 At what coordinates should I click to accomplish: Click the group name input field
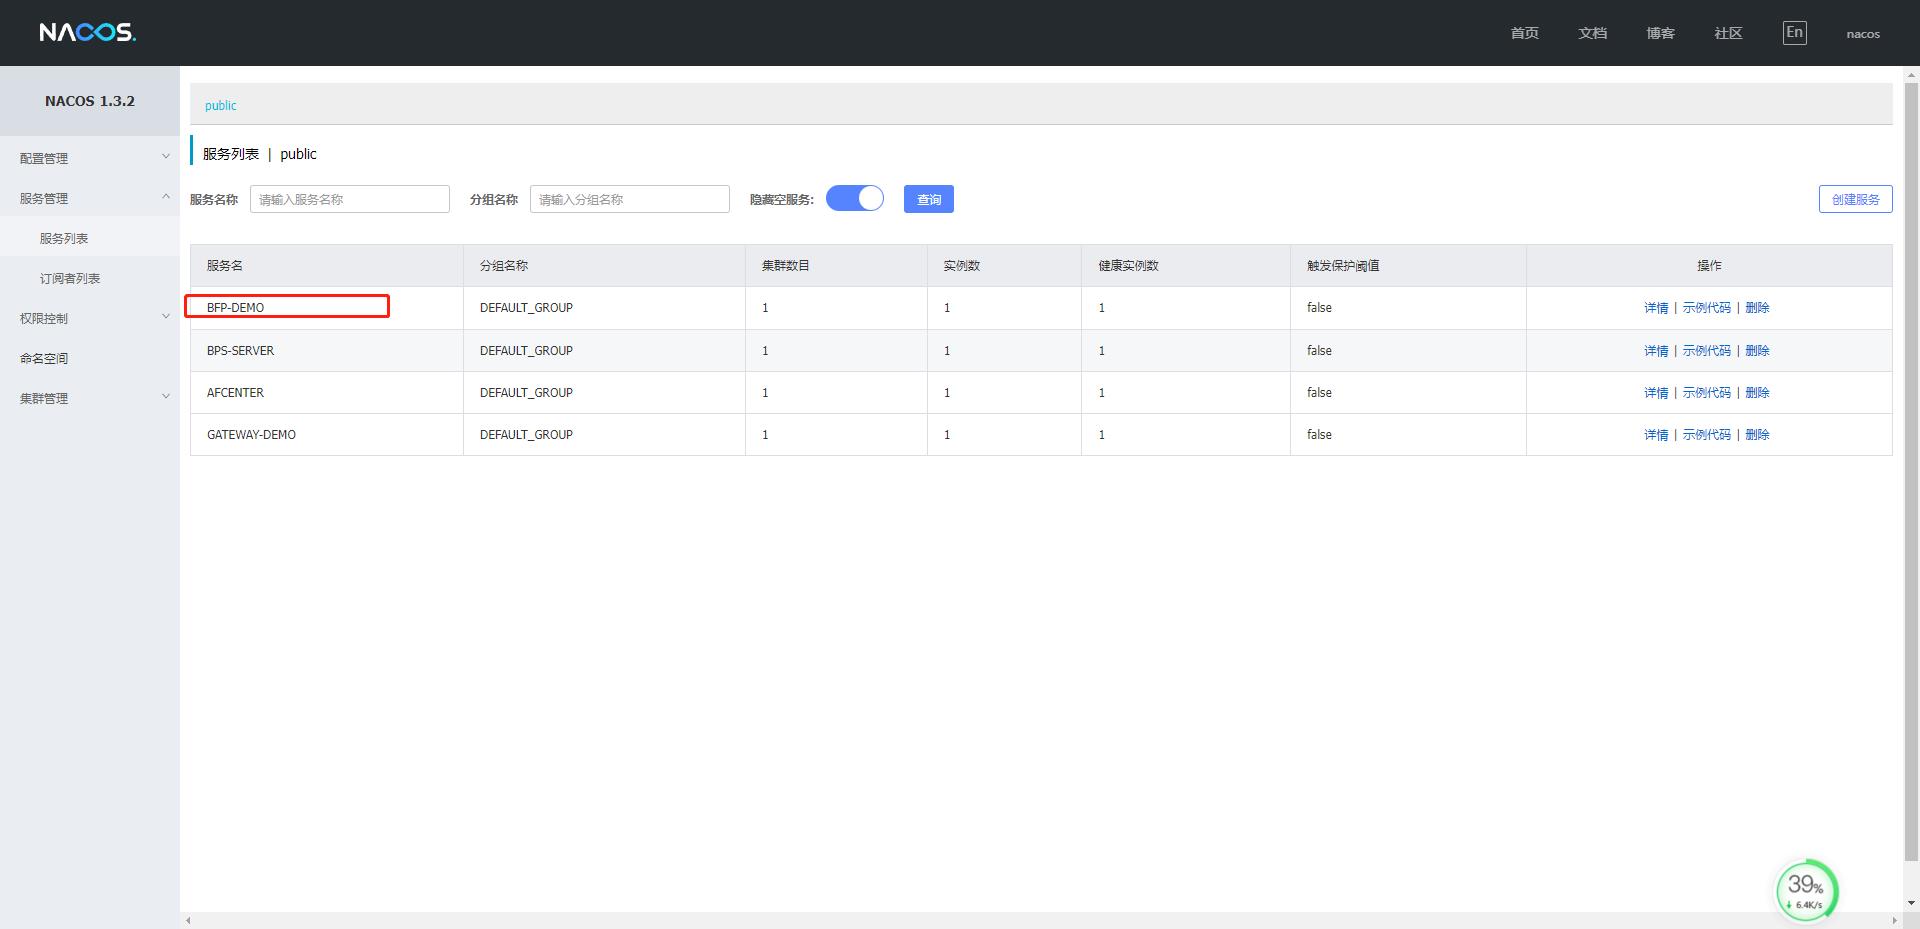(x=629, y=199)
